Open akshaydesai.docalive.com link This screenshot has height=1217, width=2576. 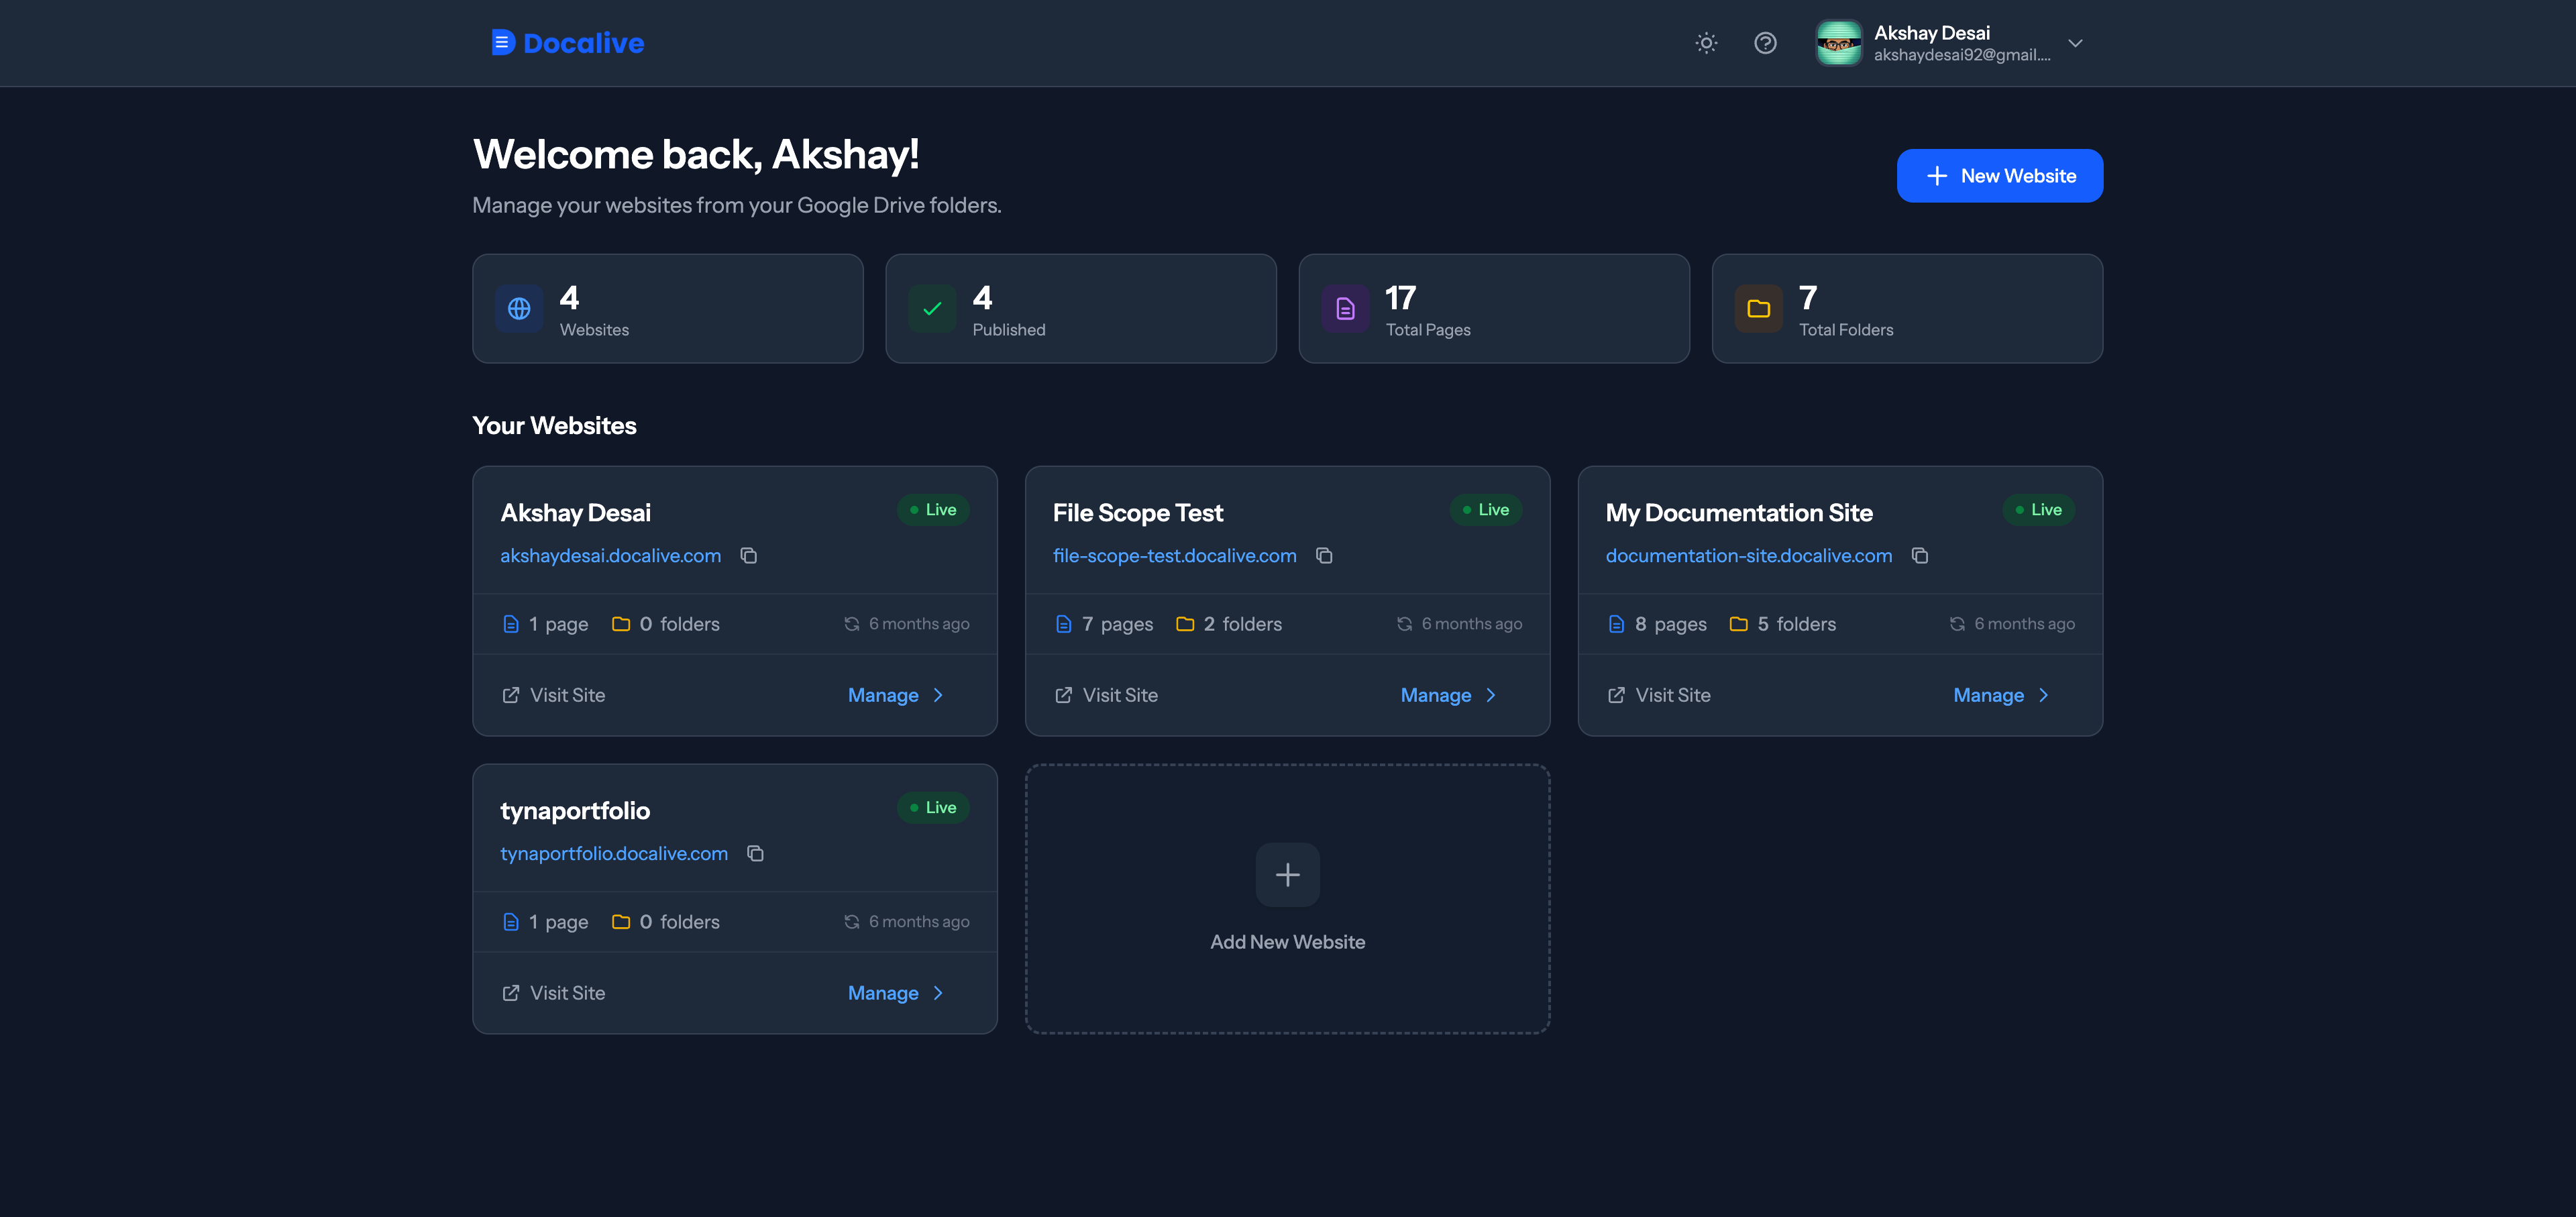point(610,556)
